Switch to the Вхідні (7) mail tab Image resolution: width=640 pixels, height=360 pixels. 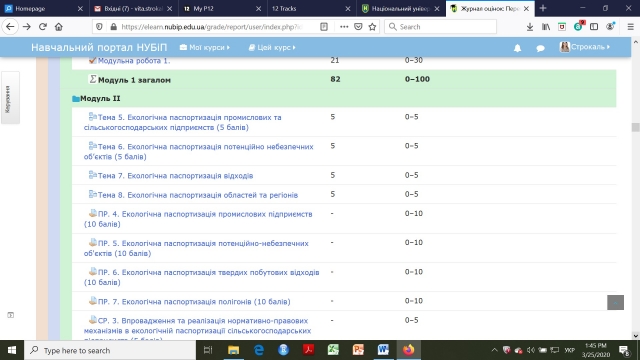pos(132,8)
